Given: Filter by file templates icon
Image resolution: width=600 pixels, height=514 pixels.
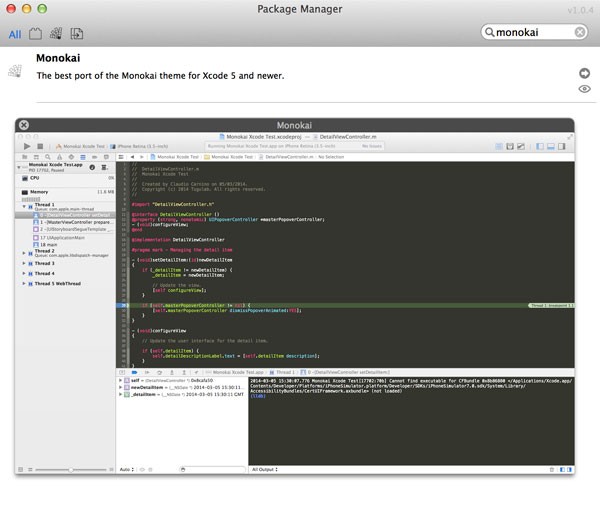Looking at the screenshot, I should [77, 34].
